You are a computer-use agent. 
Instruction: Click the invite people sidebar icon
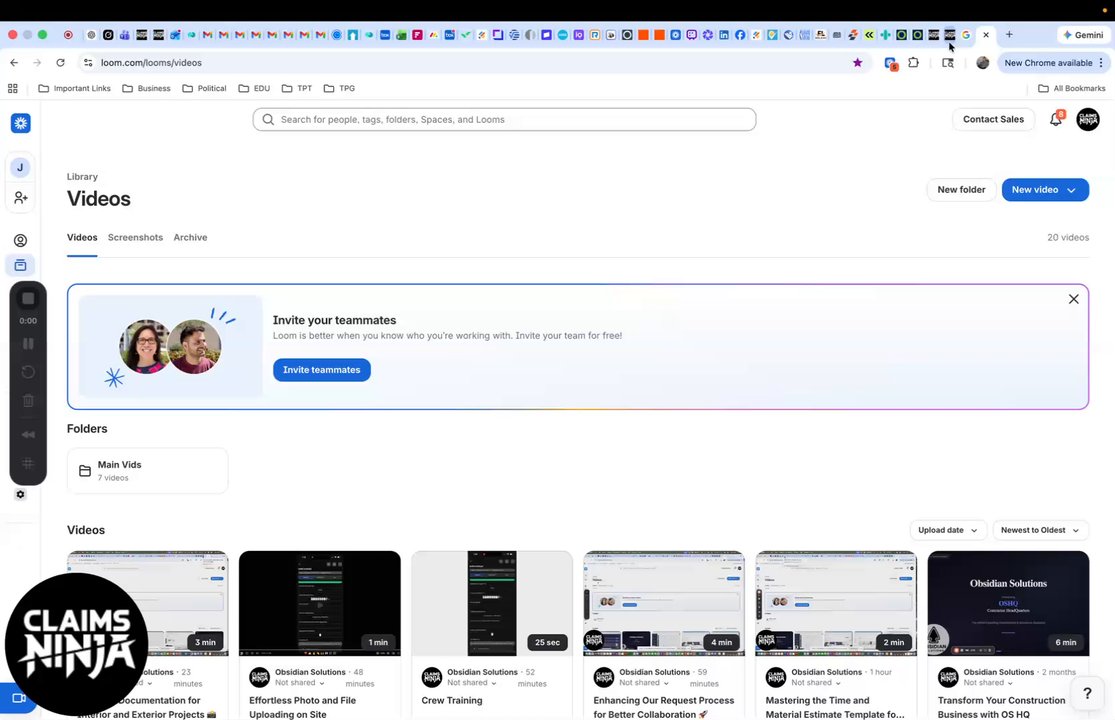pyautogui.click(x=21, y=198)
